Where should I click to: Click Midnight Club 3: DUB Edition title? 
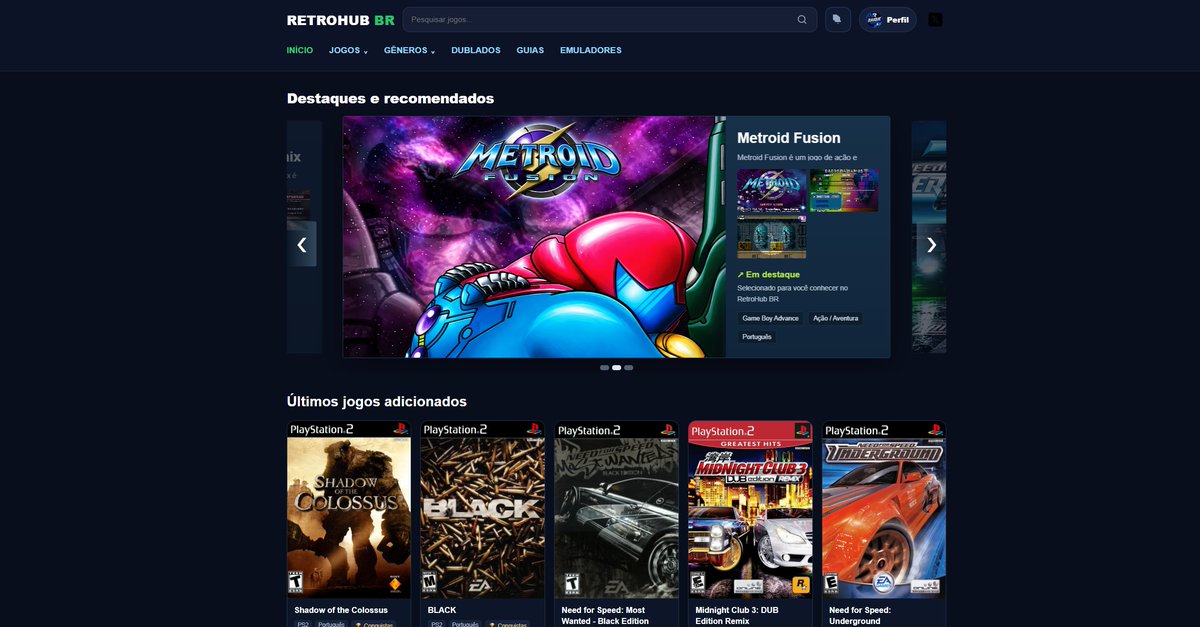(x=737, y=615)
